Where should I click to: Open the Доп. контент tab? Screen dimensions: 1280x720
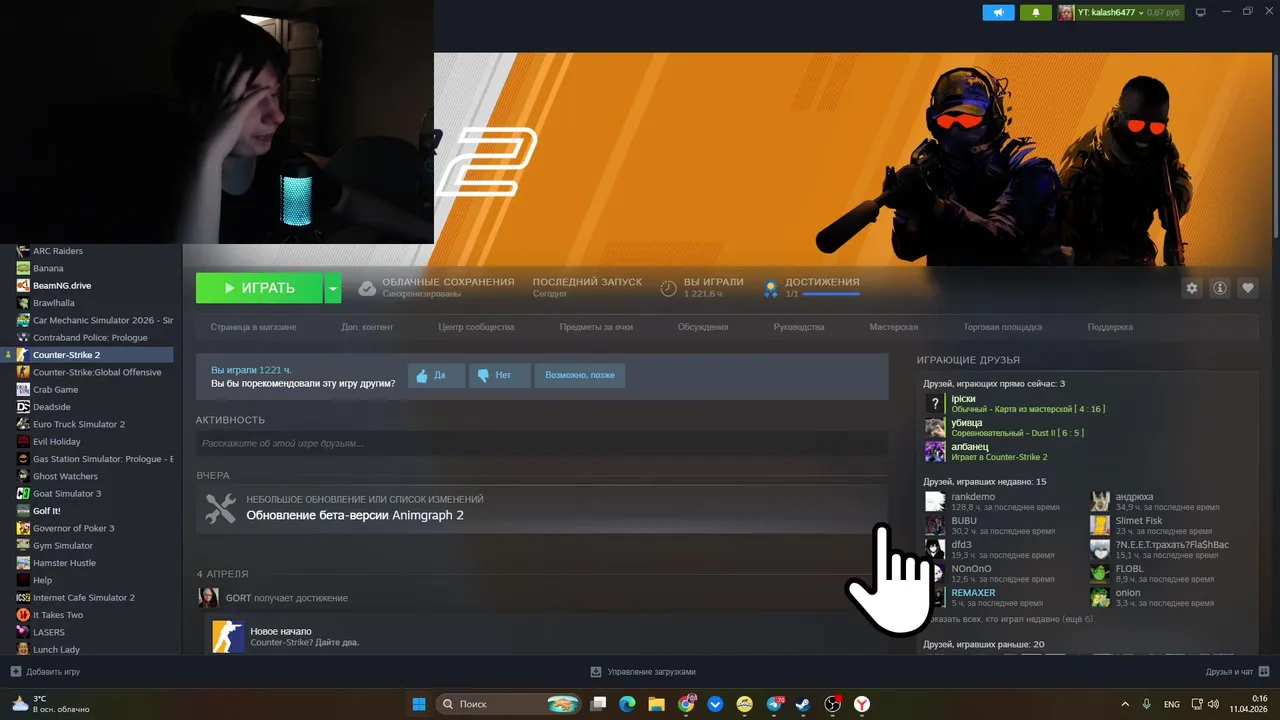point(367,327)
